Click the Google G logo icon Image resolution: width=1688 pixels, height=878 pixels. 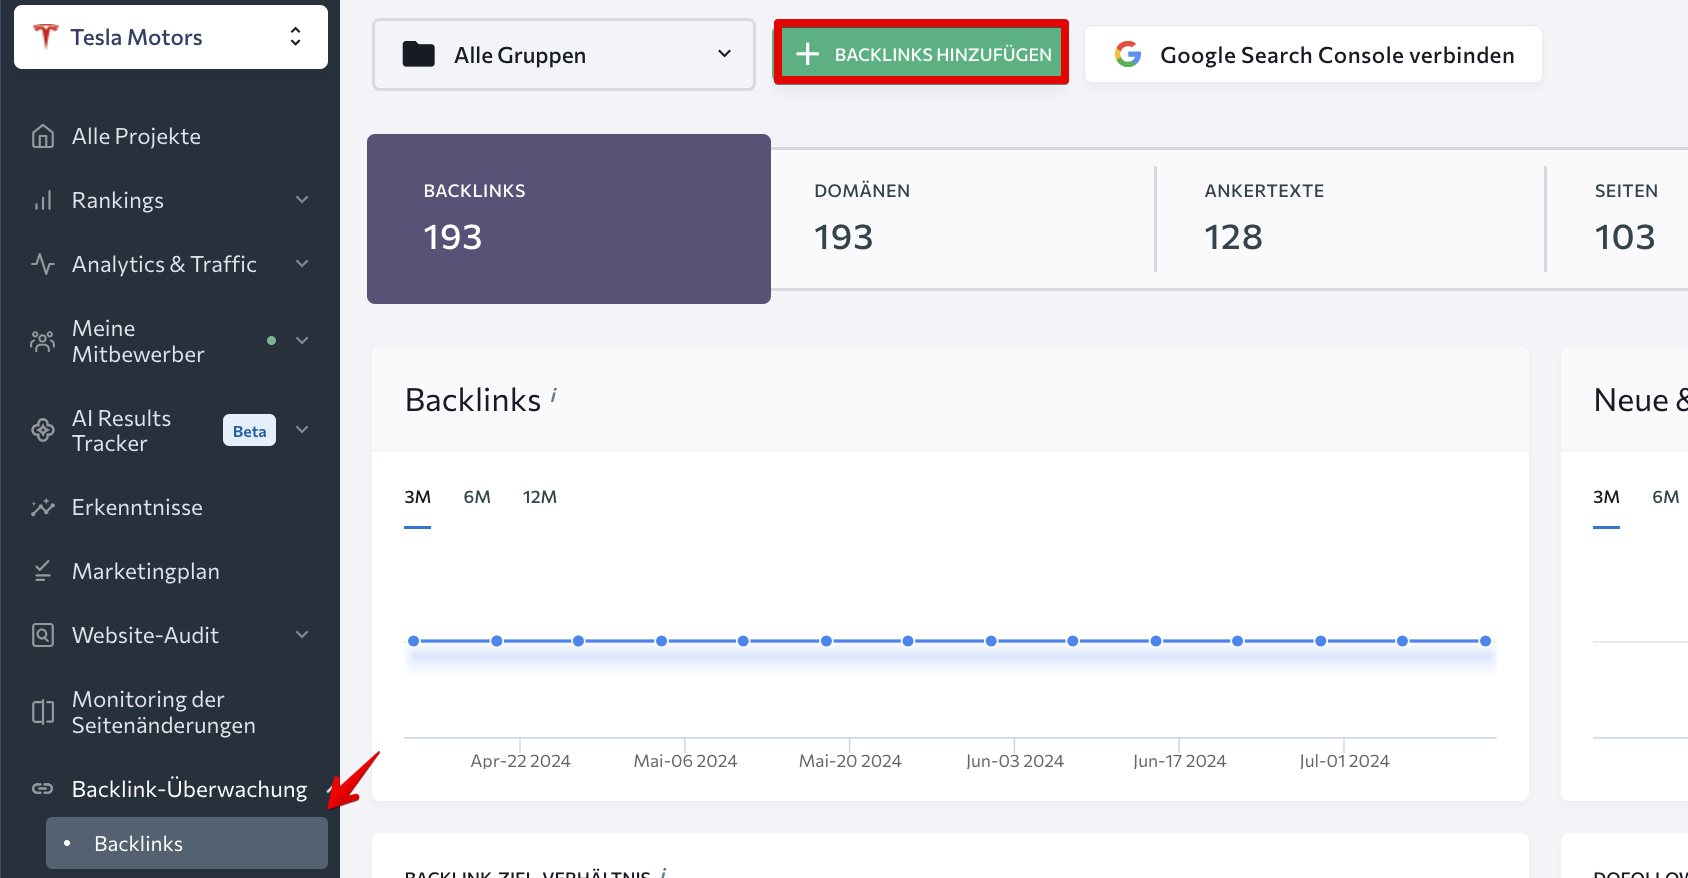tap(1128, 54)
